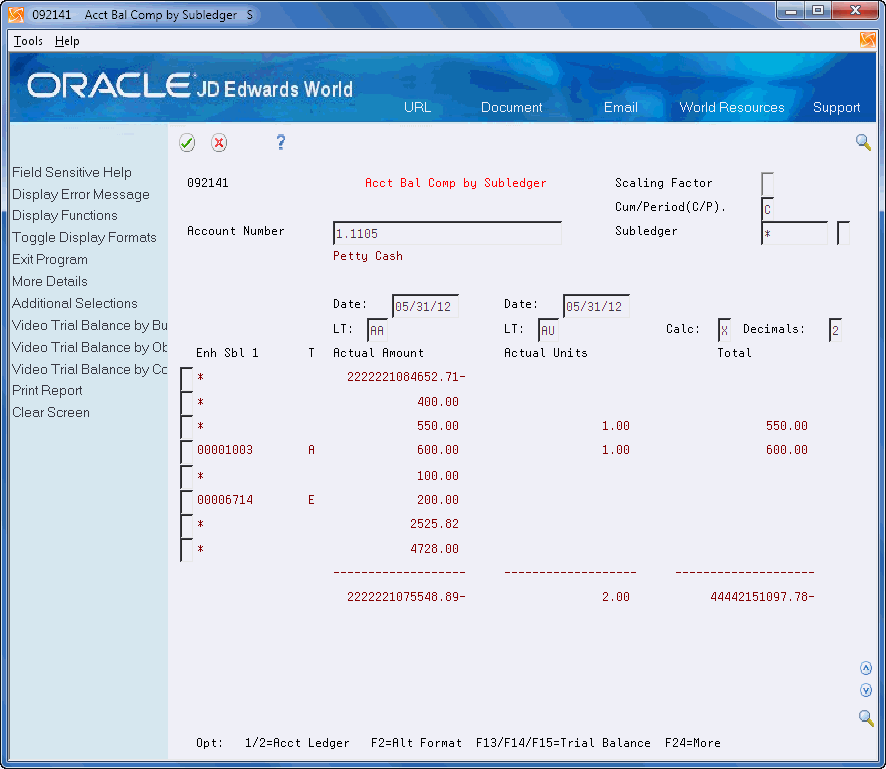
Task: Click option field for 400.00 row
Action: coord(186,403)
